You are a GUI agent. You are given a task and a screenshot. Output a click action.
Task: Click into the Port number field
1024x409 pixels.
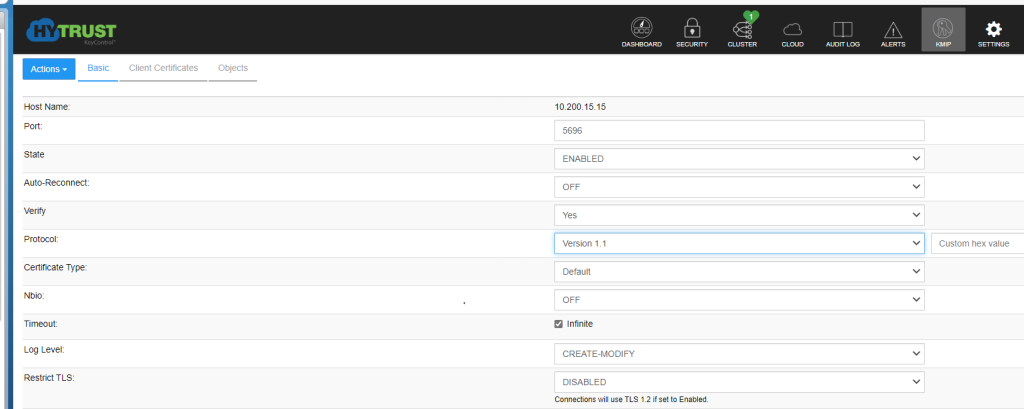pos(738,130)
